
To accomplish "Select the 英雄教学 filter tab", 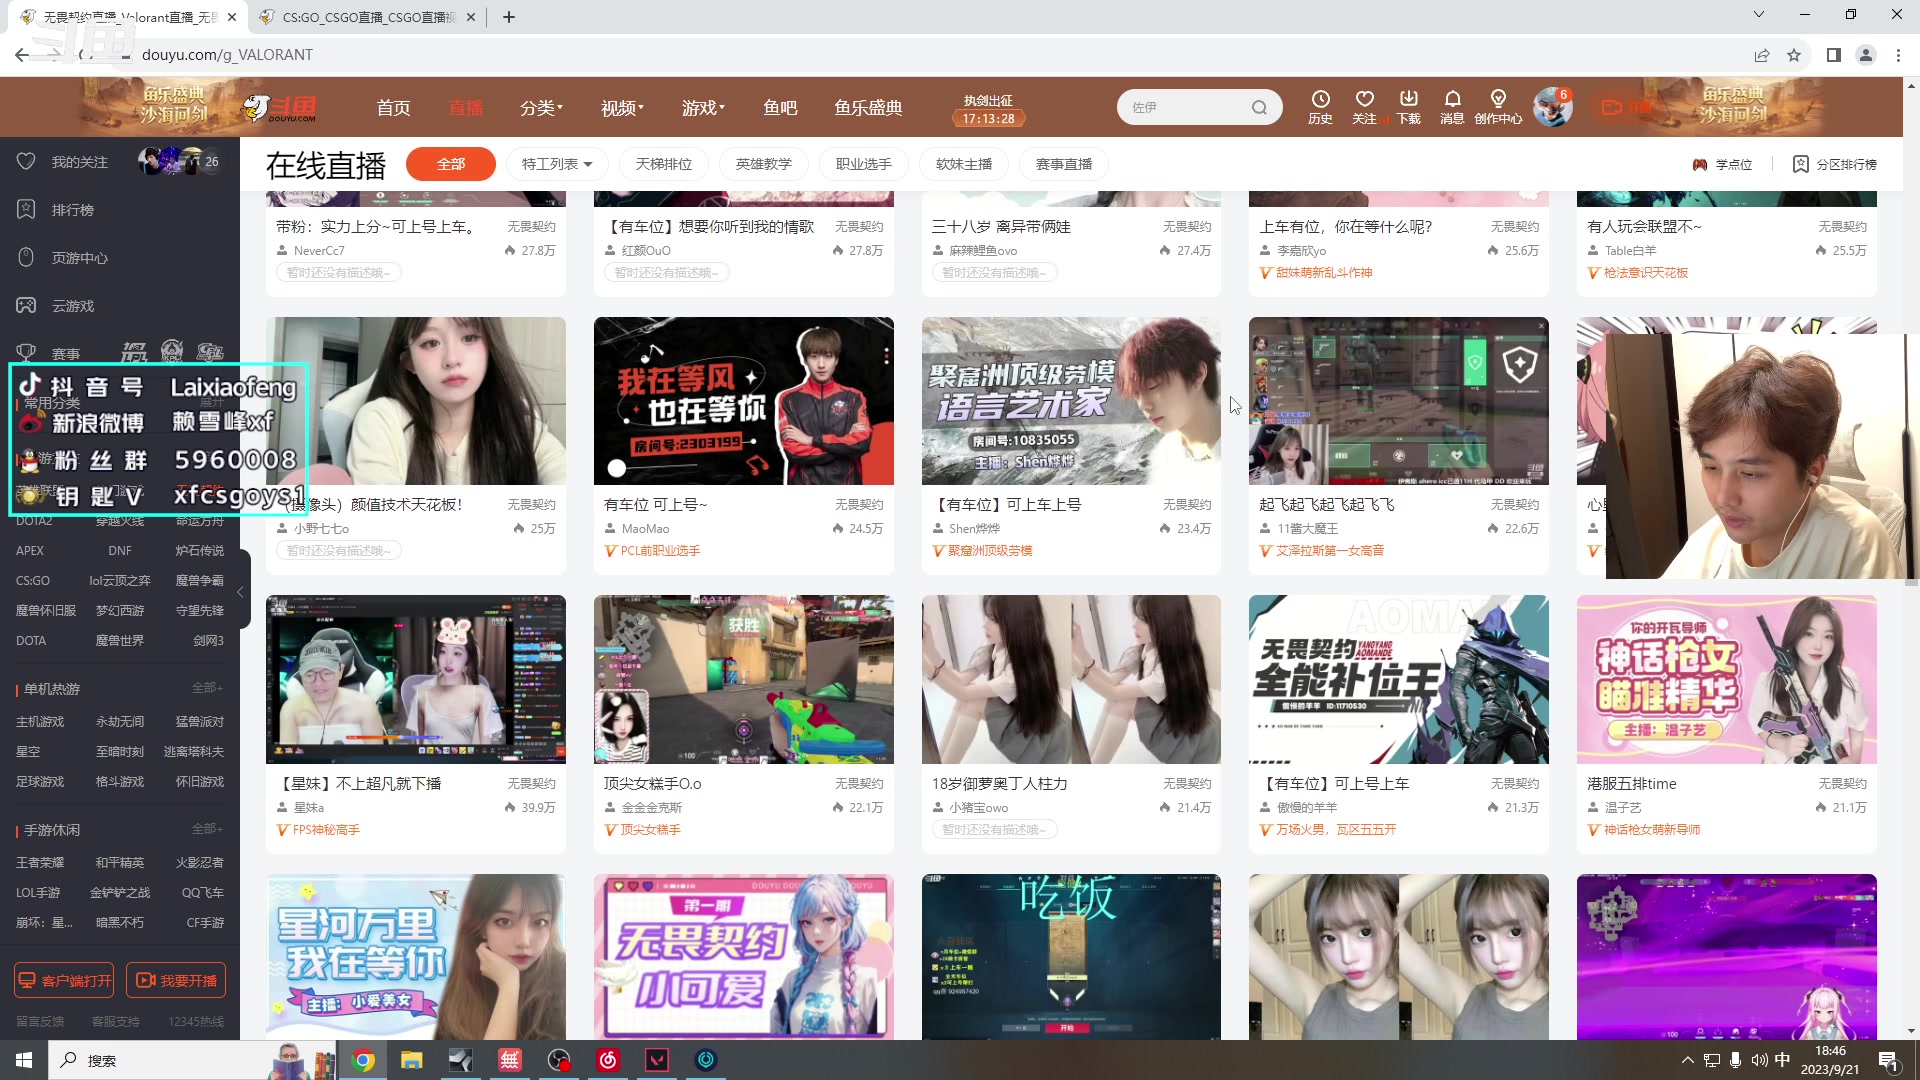I will pyautogui.click(x=764, y=164).
